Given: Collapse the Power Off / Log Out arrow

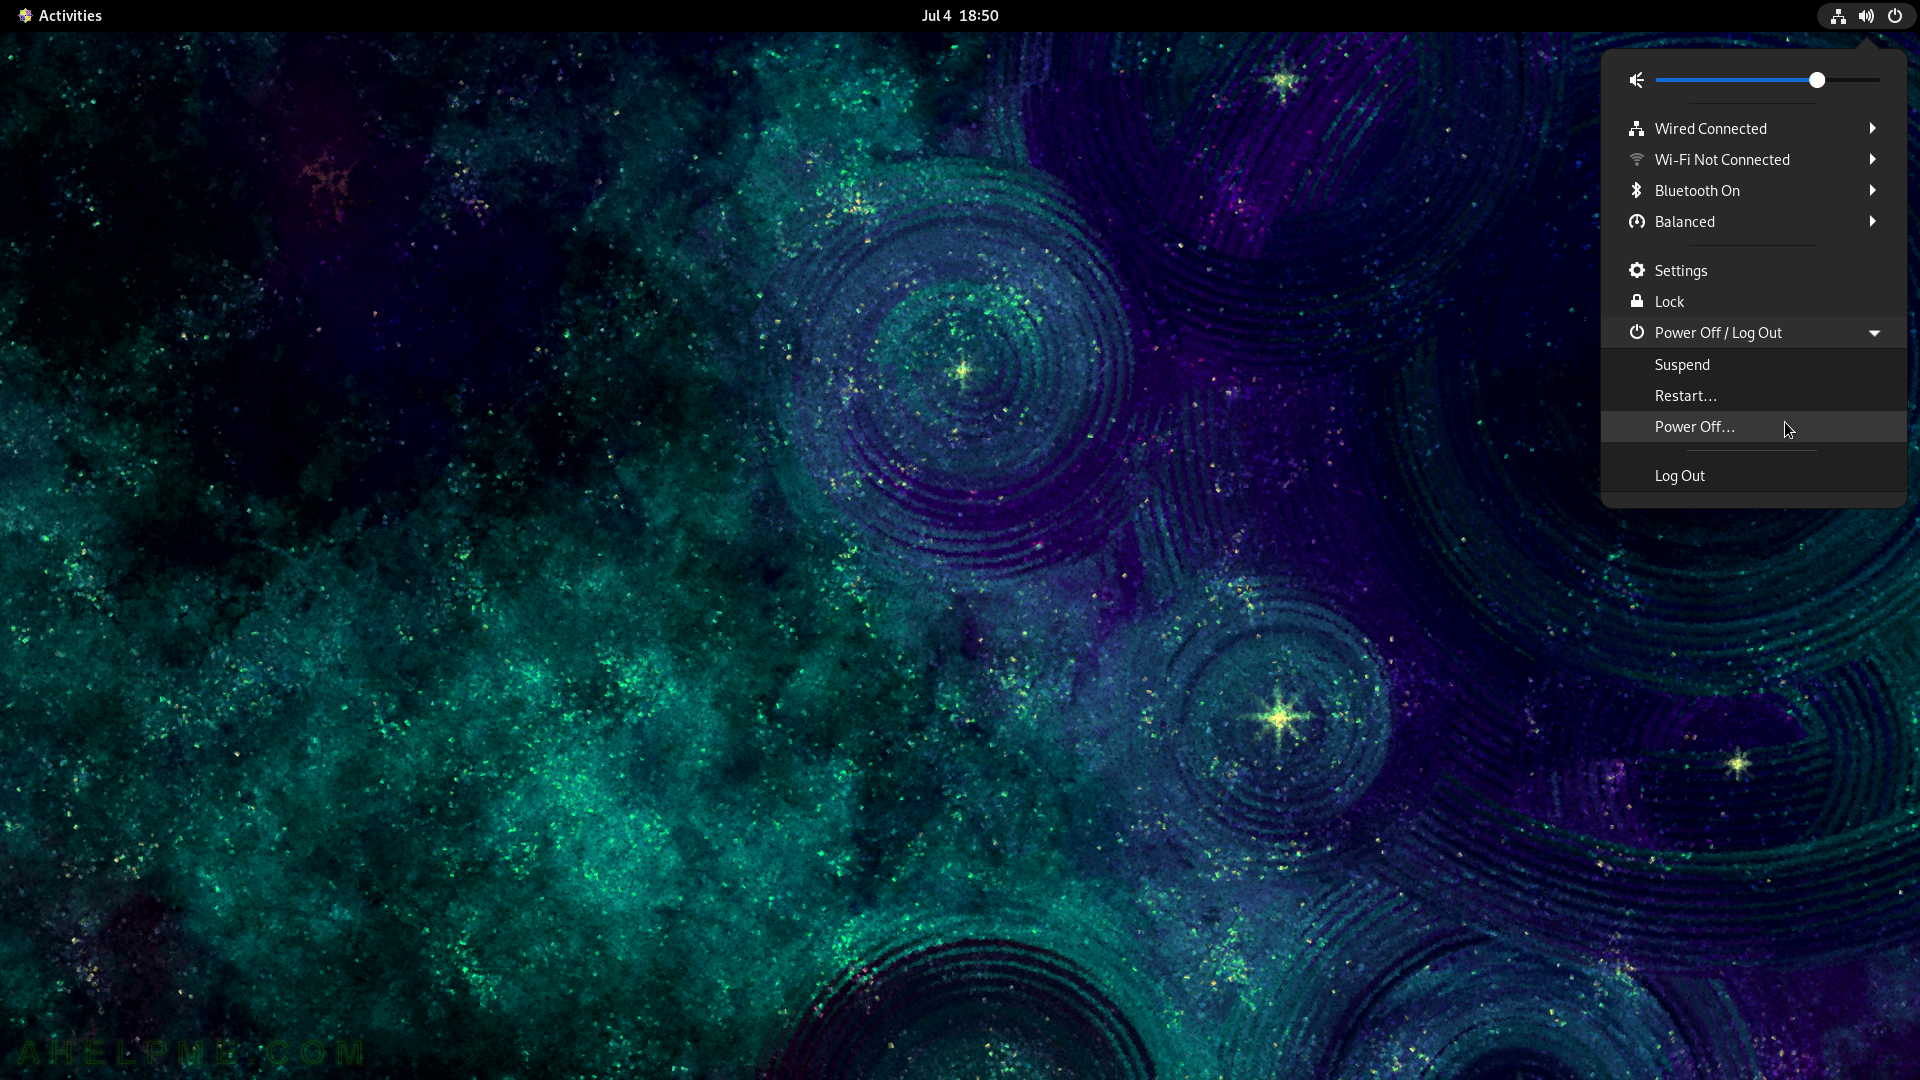Looking at the screenshot, I should click(x=1874, y=333).
